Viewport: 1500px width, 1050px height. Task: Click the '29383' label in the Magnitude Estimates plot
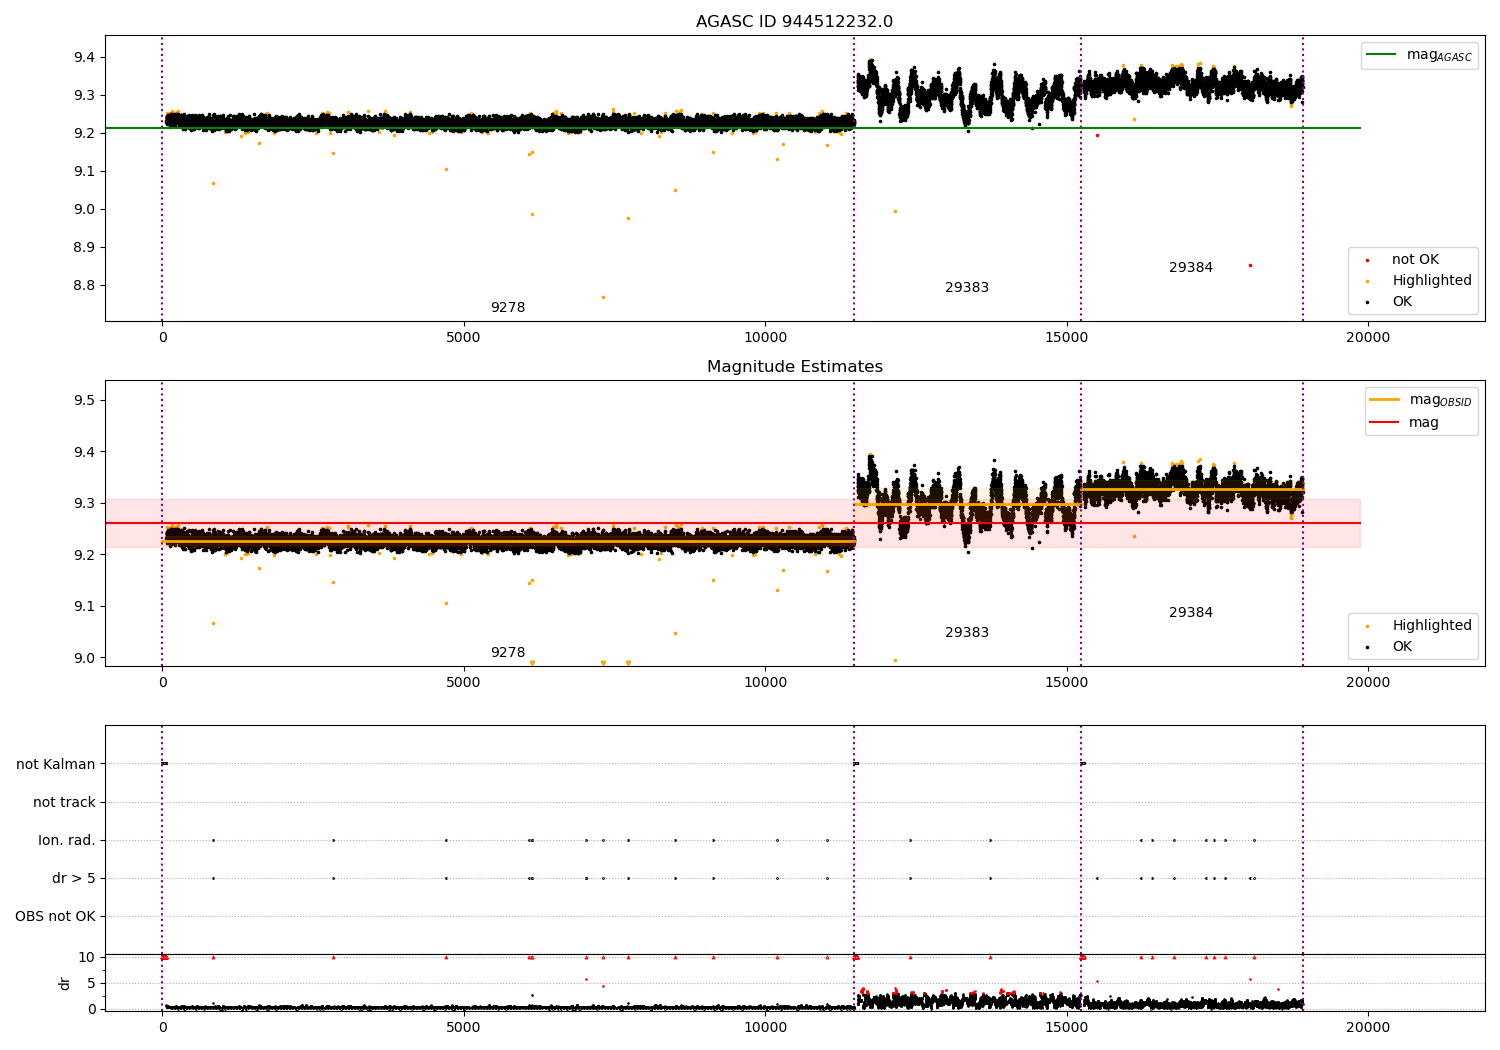coord(967,633)
